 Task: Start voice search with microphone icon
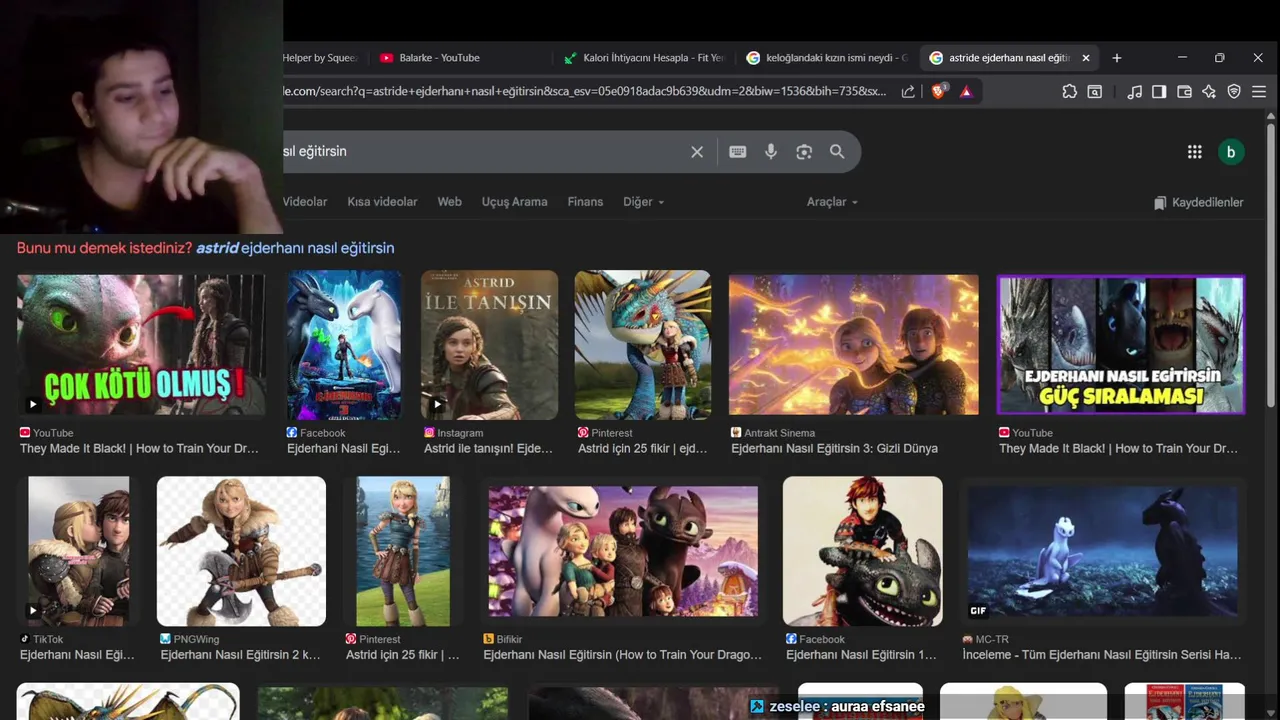click(x=771, y=152)
